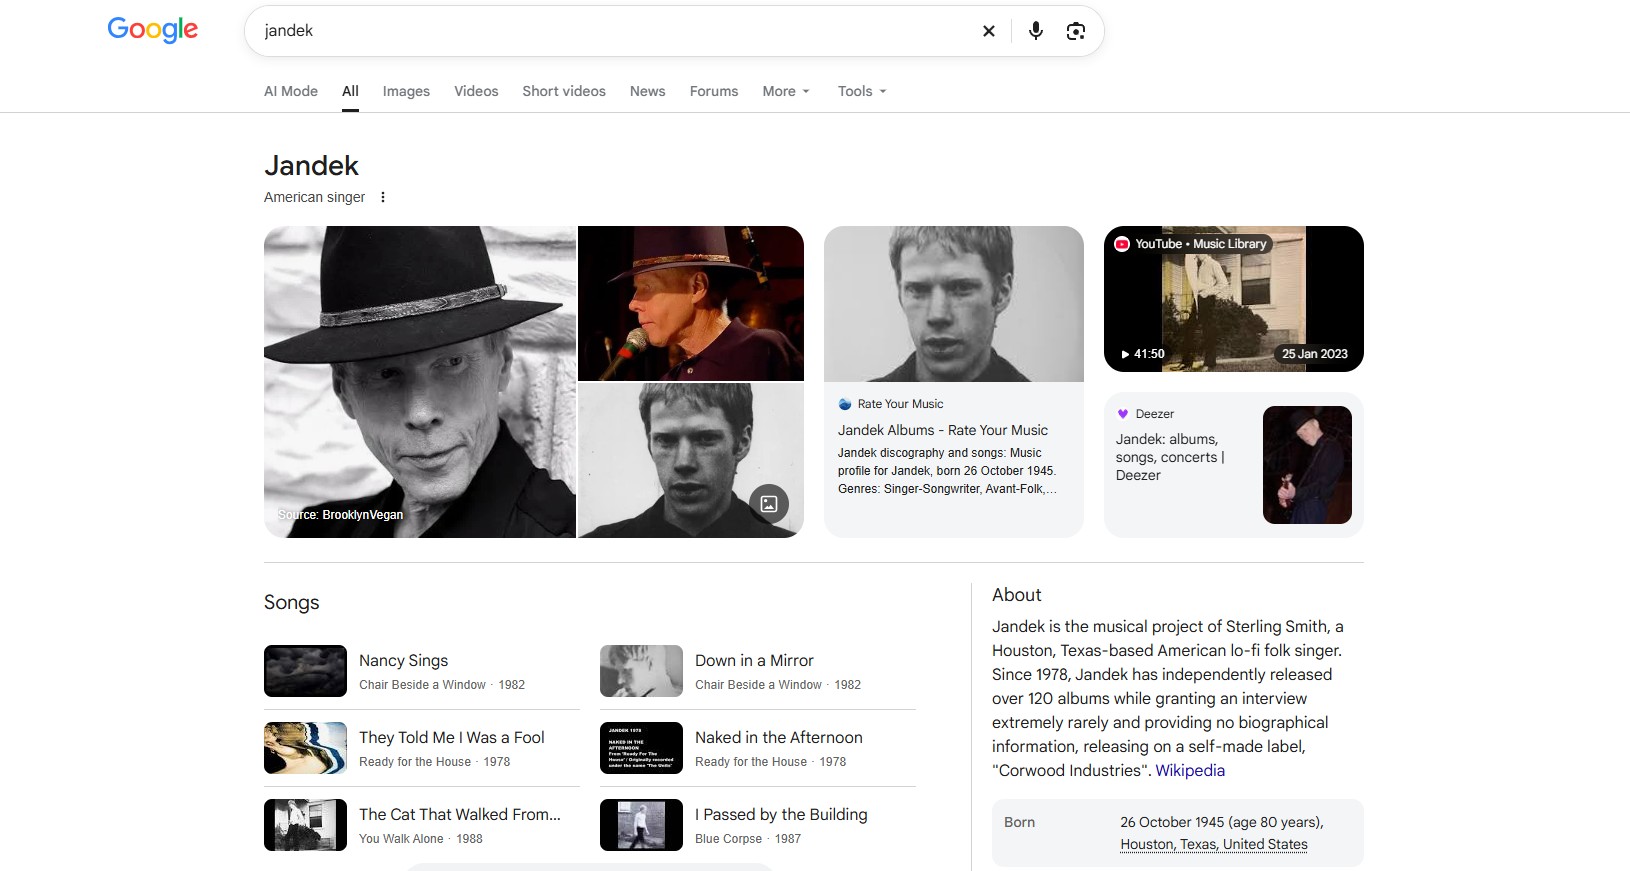Switch to AI Mode tab

click(291, 91)
